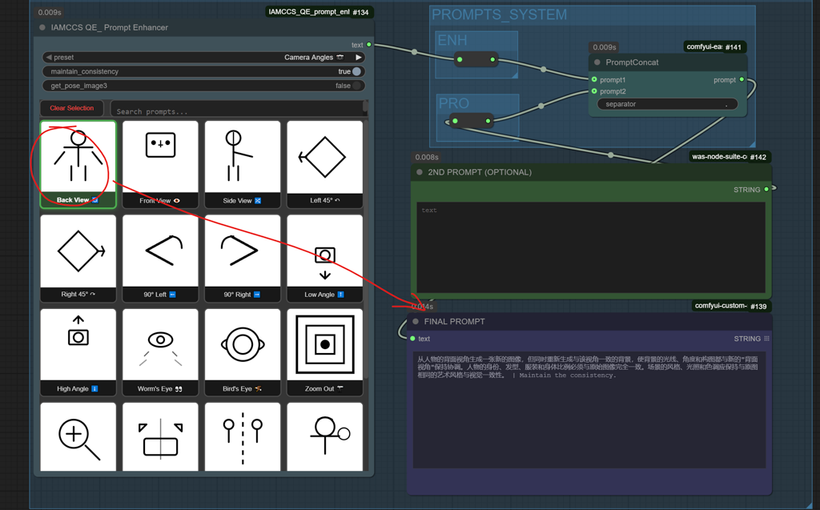Collapse the 2ND PROMPT (OPTIONAL) node

tap(418, 172)
